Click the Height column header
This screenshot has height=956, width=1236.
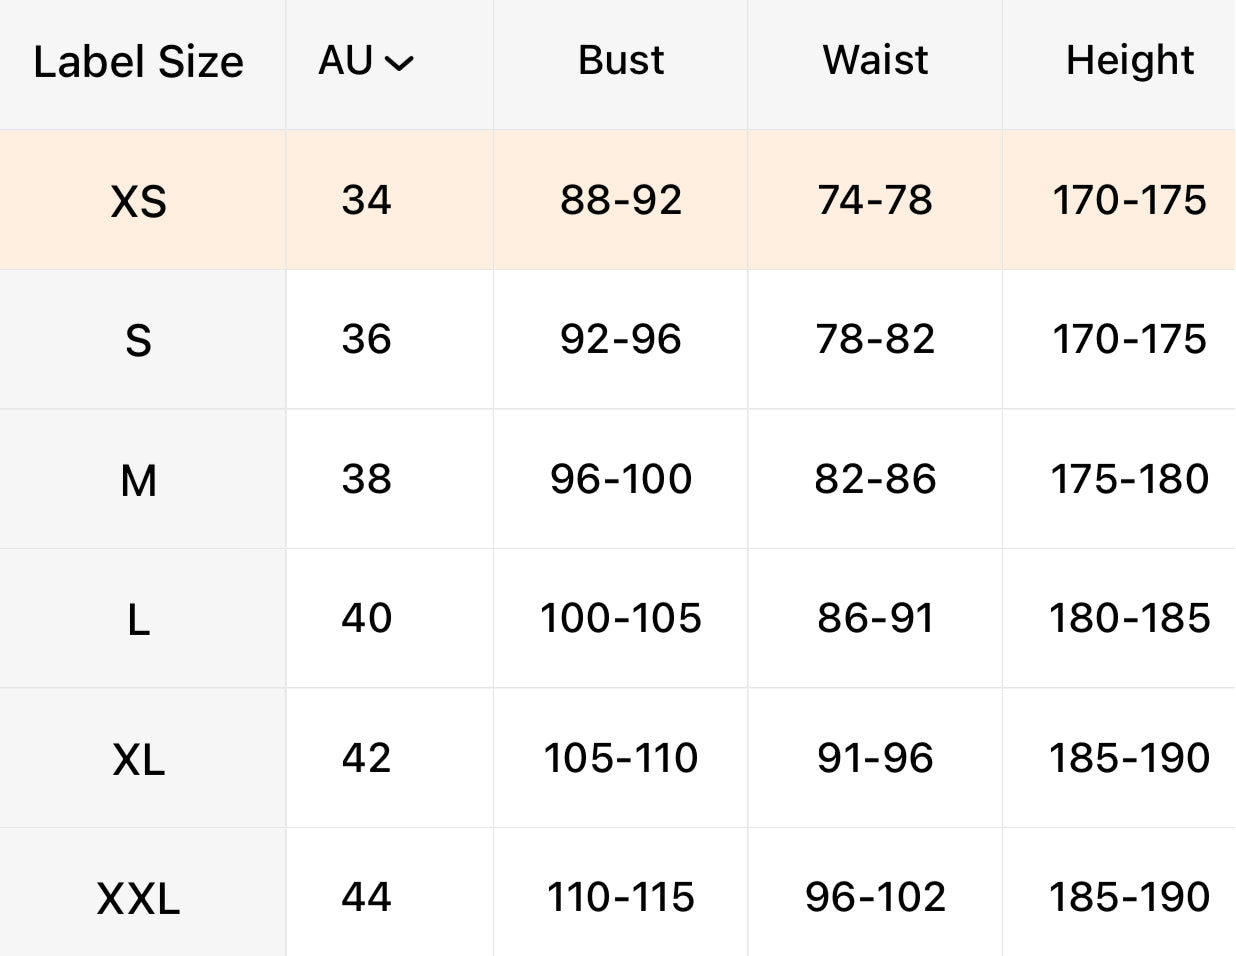[x=1129, y=60]
